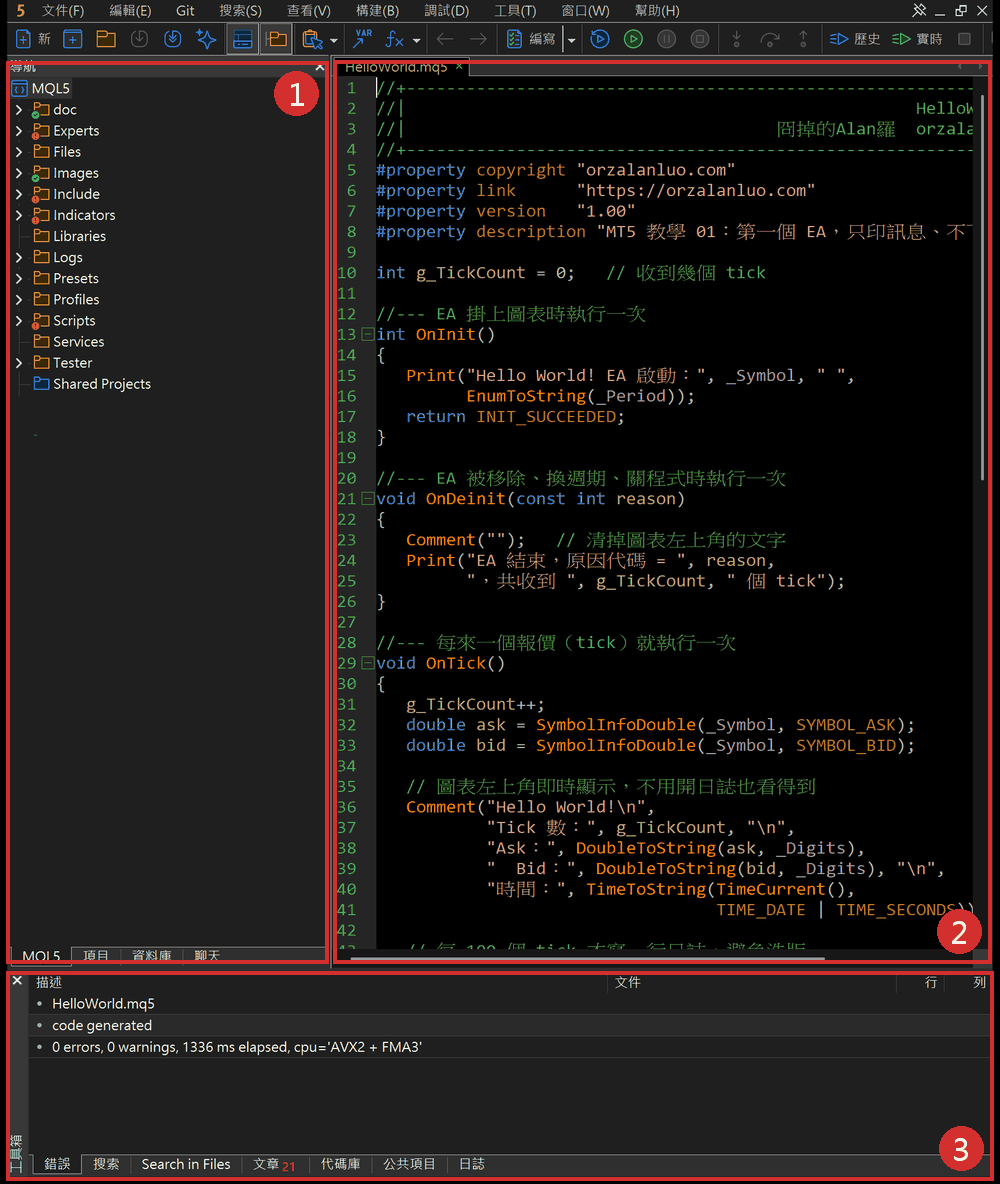Switch to the Project (項目) navigator tab

(x=96, y=955)
